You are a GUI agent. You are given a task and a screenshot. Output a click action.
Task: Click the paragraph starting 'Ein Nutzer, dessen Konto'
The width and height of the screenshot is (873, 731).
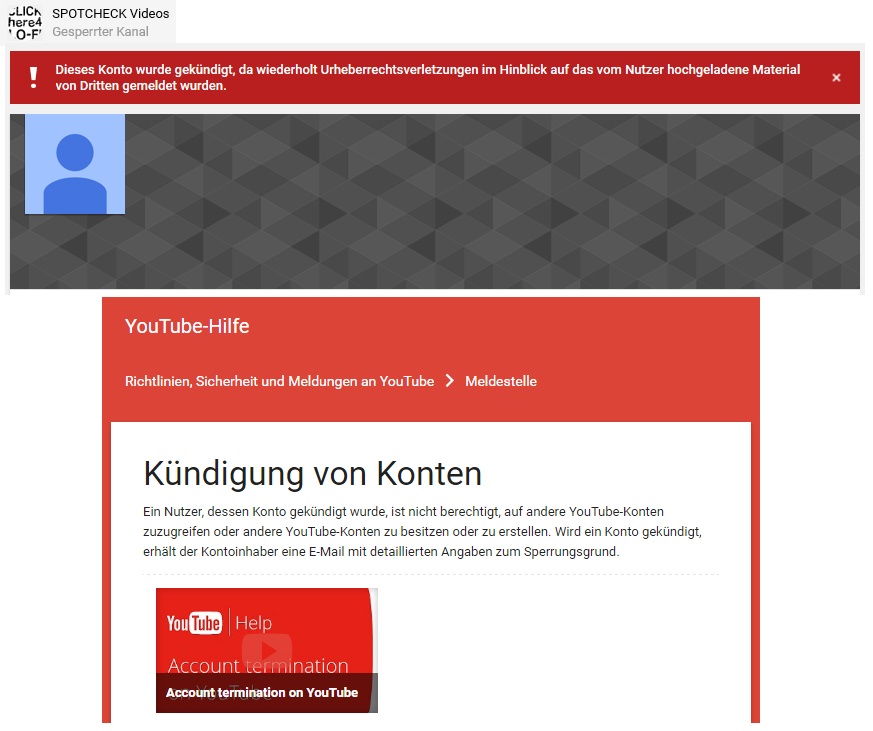pos(423,532)
